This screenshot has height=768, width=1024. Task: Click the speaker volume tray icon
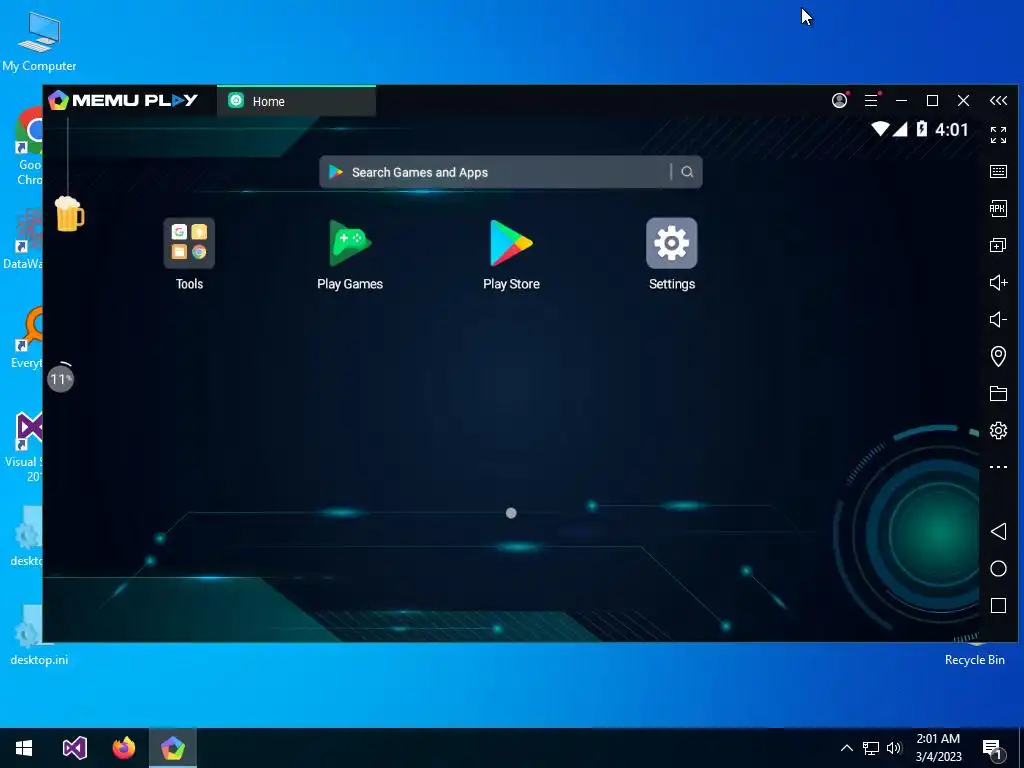pos(894,748)
